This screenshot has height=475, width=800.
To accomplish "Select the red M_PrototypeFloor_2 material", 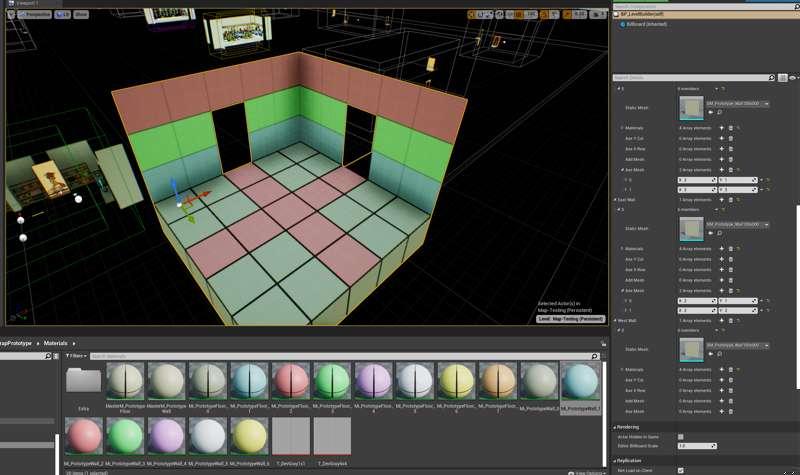I will [290, 381].
